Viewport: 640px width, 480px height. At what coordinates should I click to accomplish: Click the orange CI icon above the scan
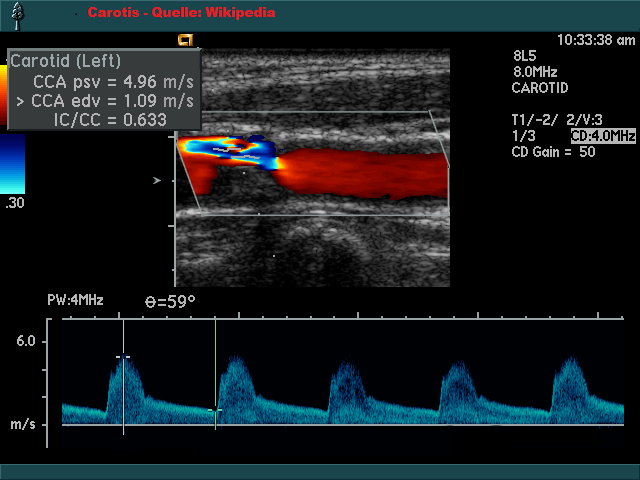185,40
